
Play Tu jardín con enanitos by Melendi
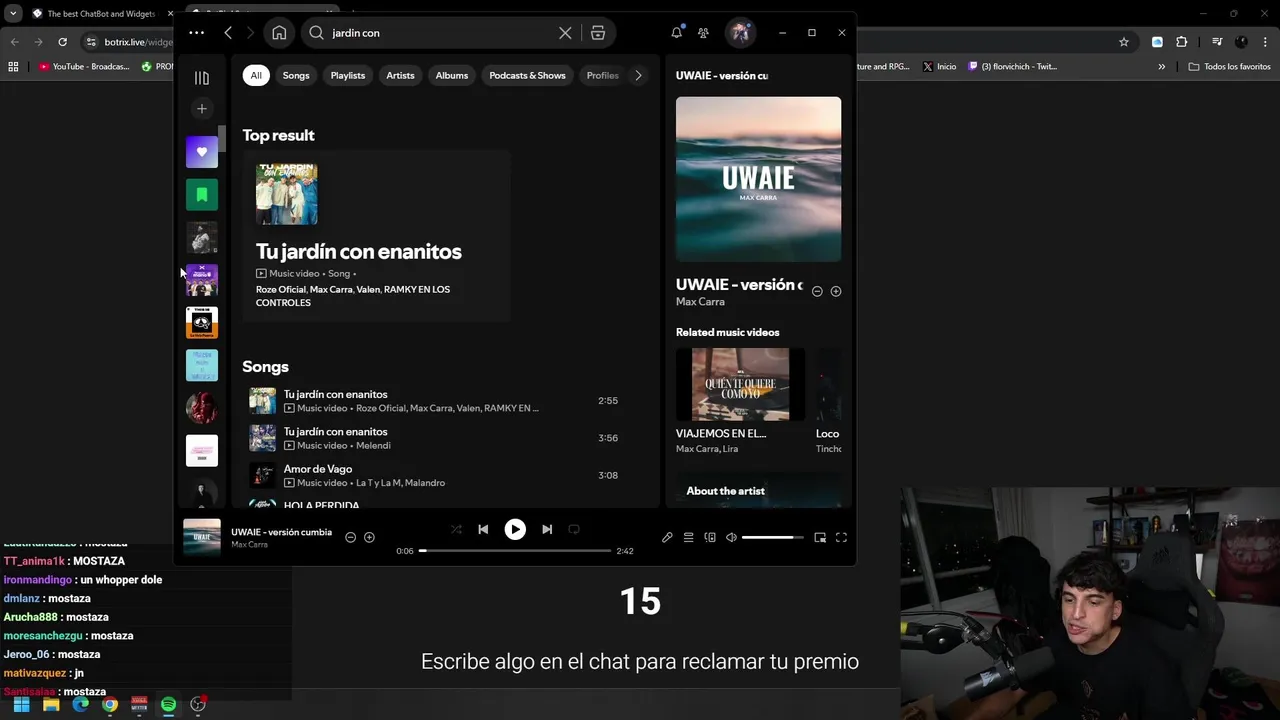pos(436,438)
